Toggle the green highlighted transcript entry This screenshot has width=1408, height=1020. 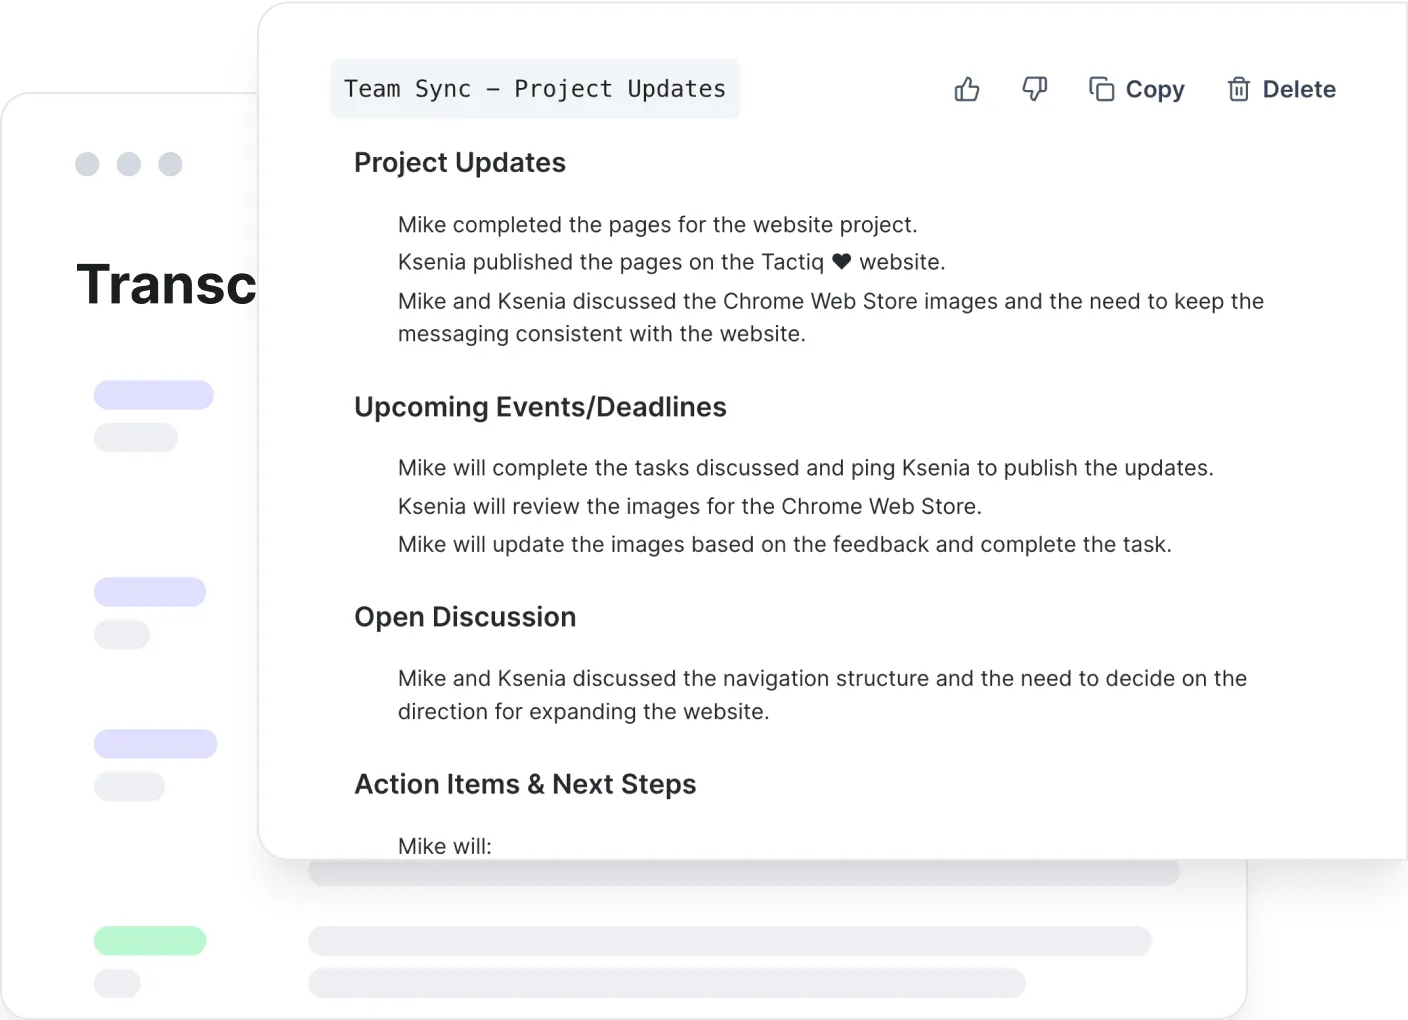(x=150, y=940)
